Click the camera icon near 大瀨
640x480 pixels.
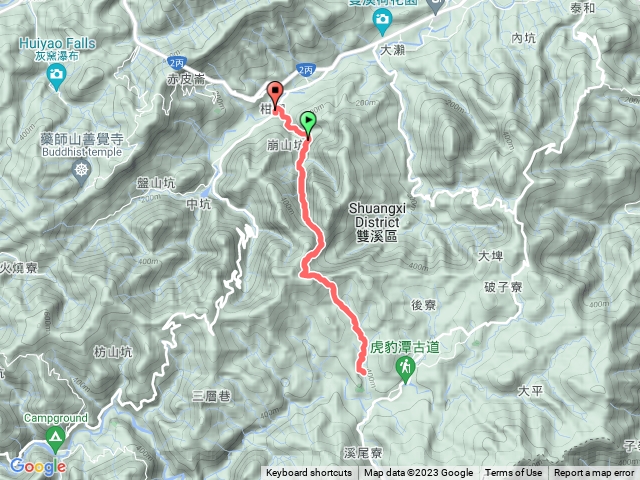tap(382, 22)
